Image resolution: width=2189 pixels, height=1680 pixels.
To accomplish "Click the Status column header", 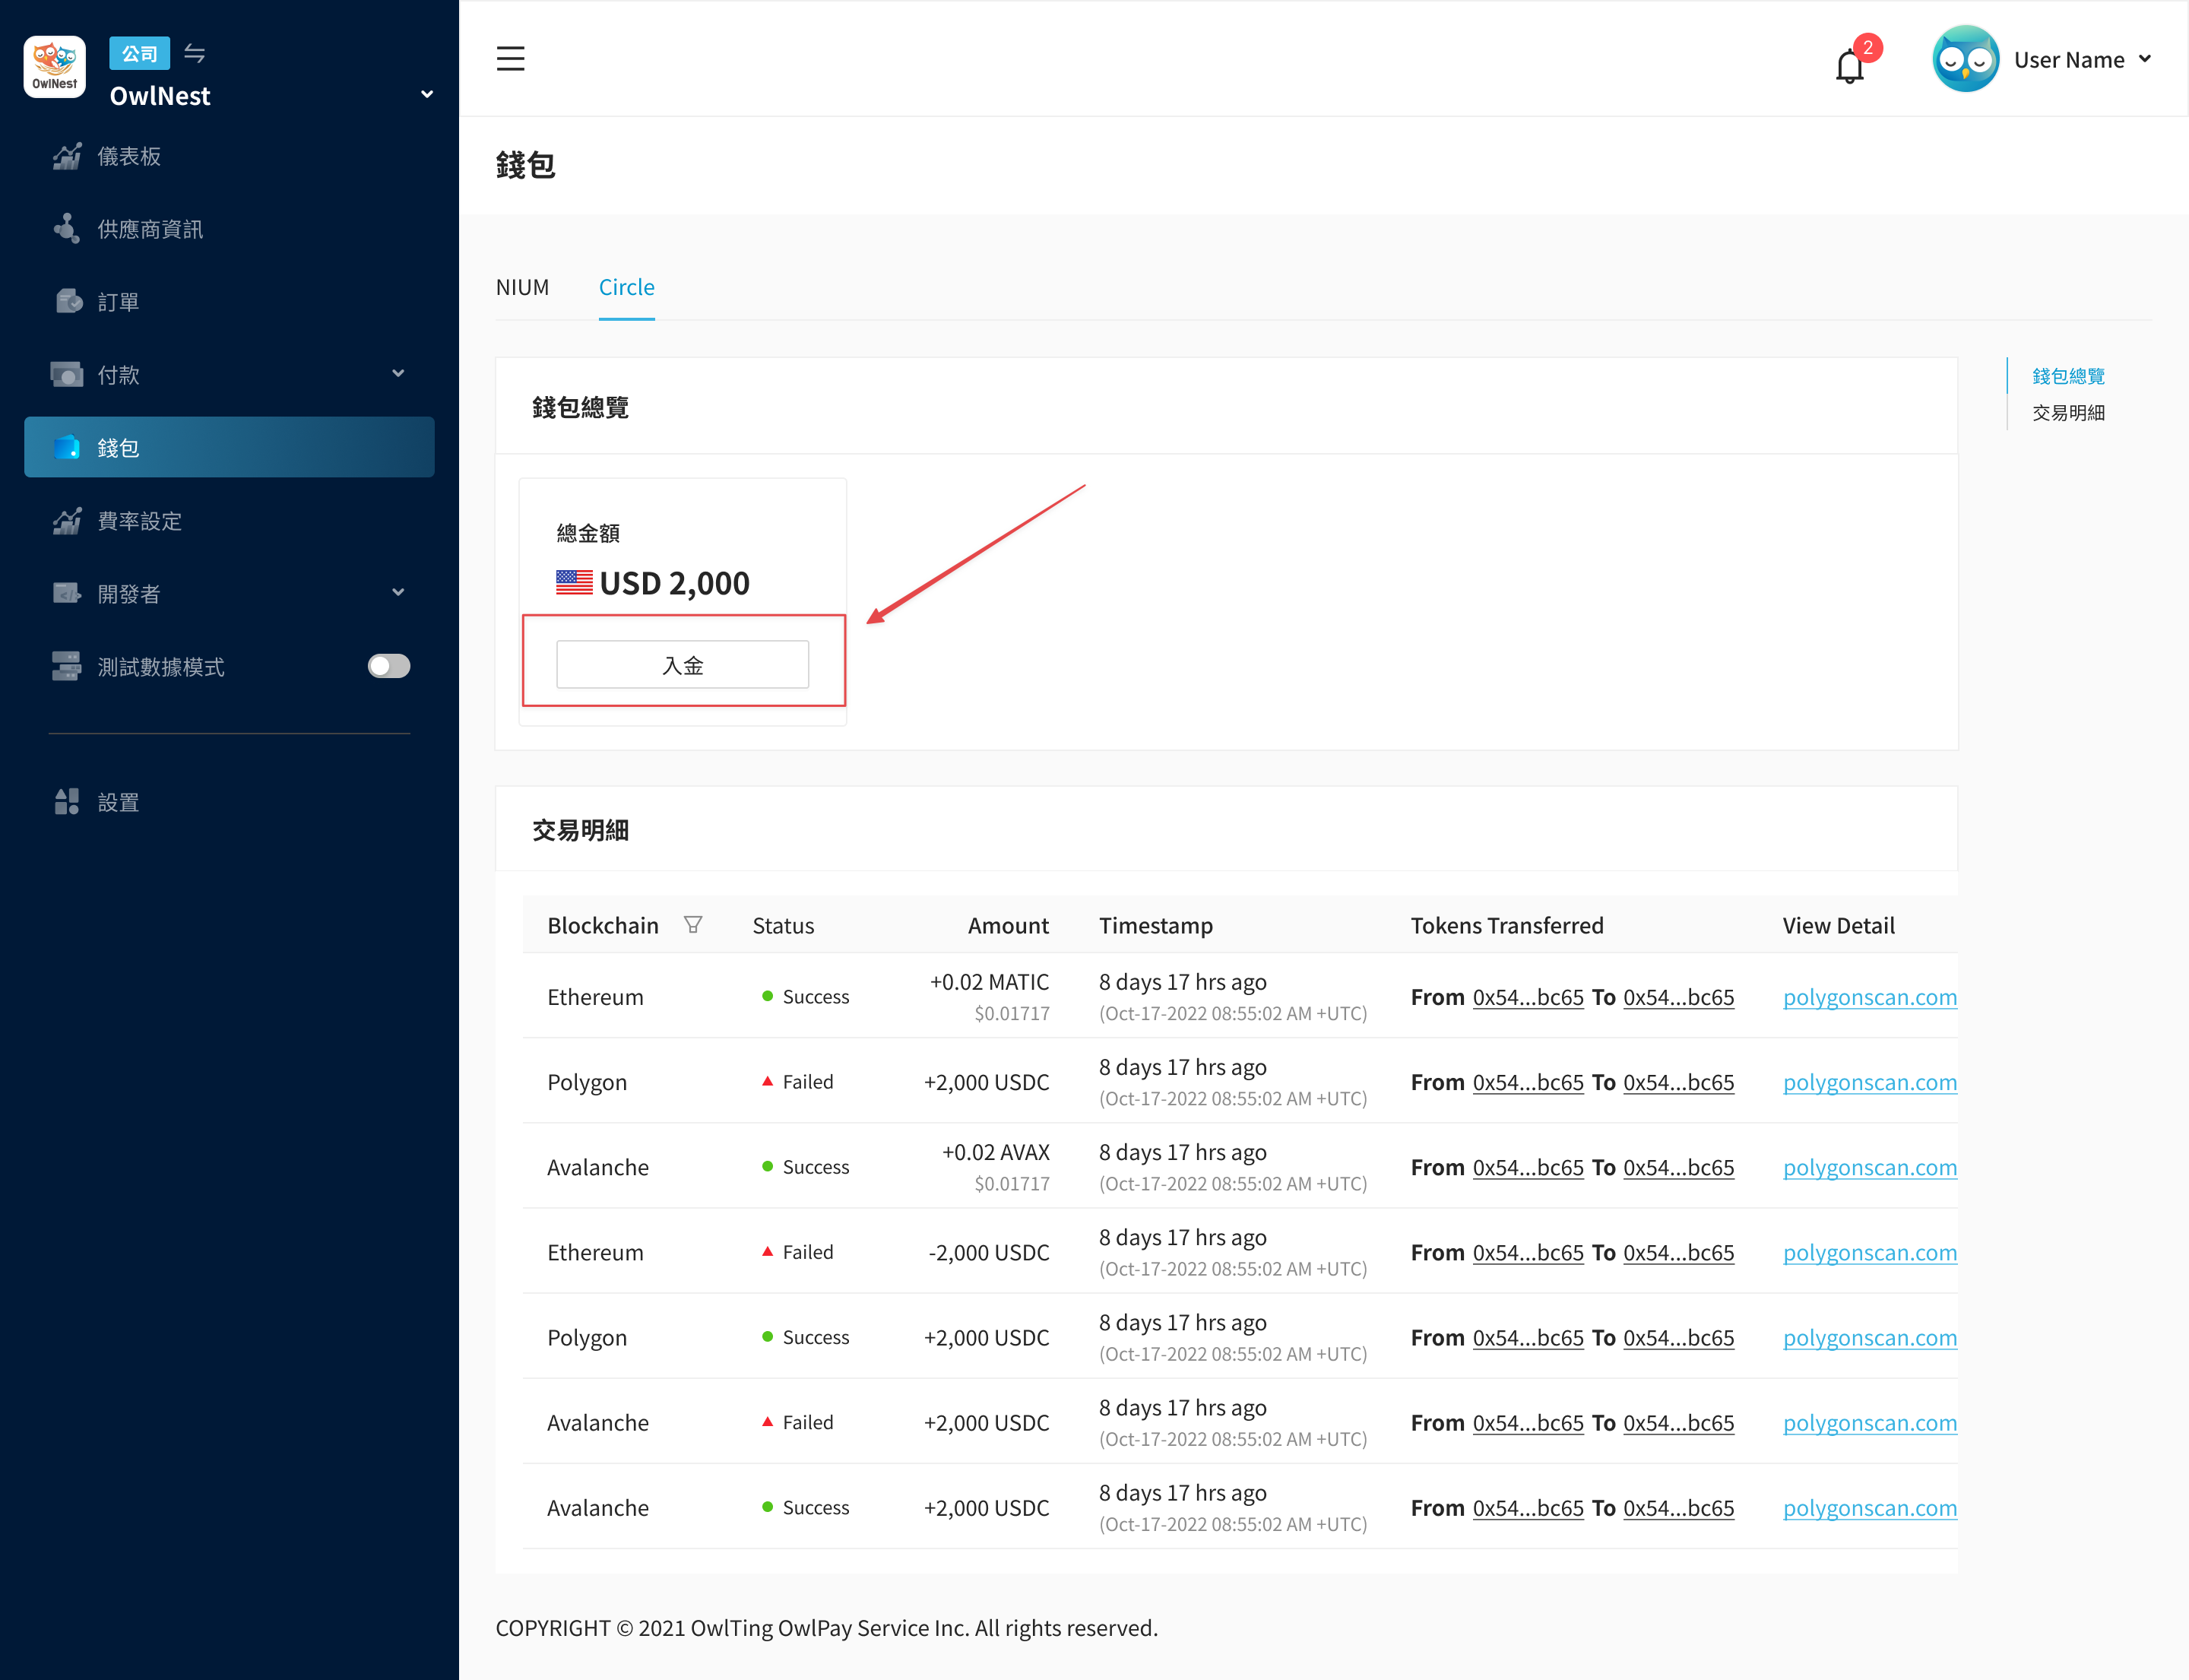I will 783,925.
